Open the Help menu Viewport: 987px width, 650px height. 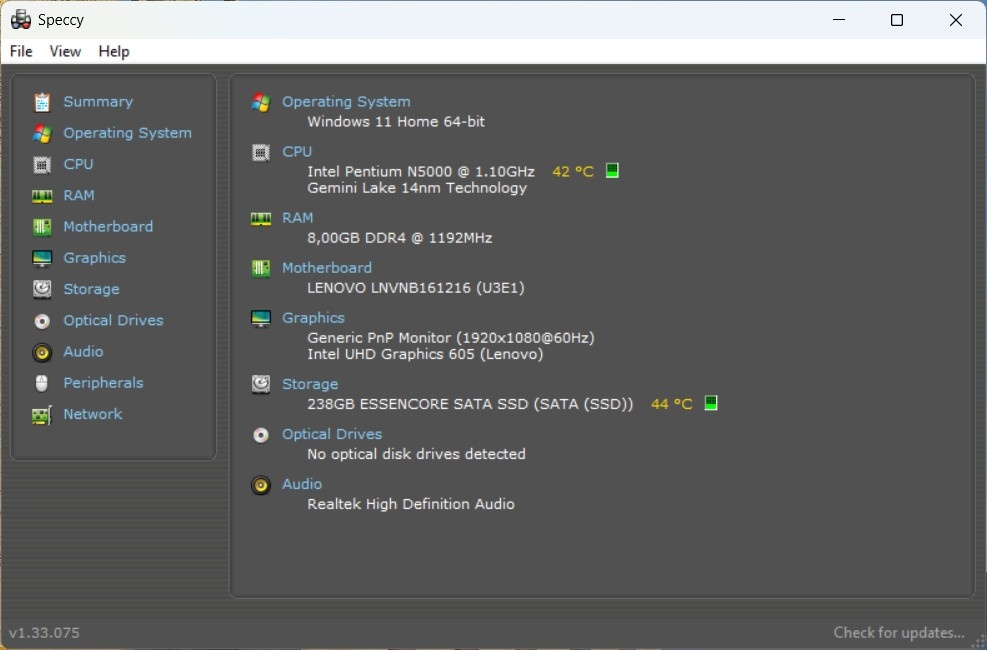point(113,51)
